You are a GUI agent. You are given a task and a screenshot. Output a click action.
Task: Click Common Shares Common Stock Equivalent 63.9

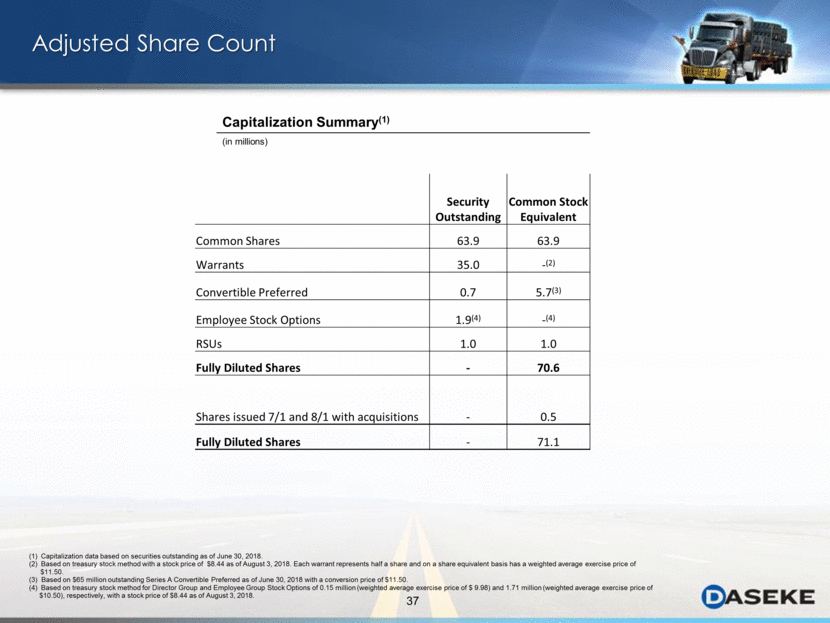[x=548, y=241]
